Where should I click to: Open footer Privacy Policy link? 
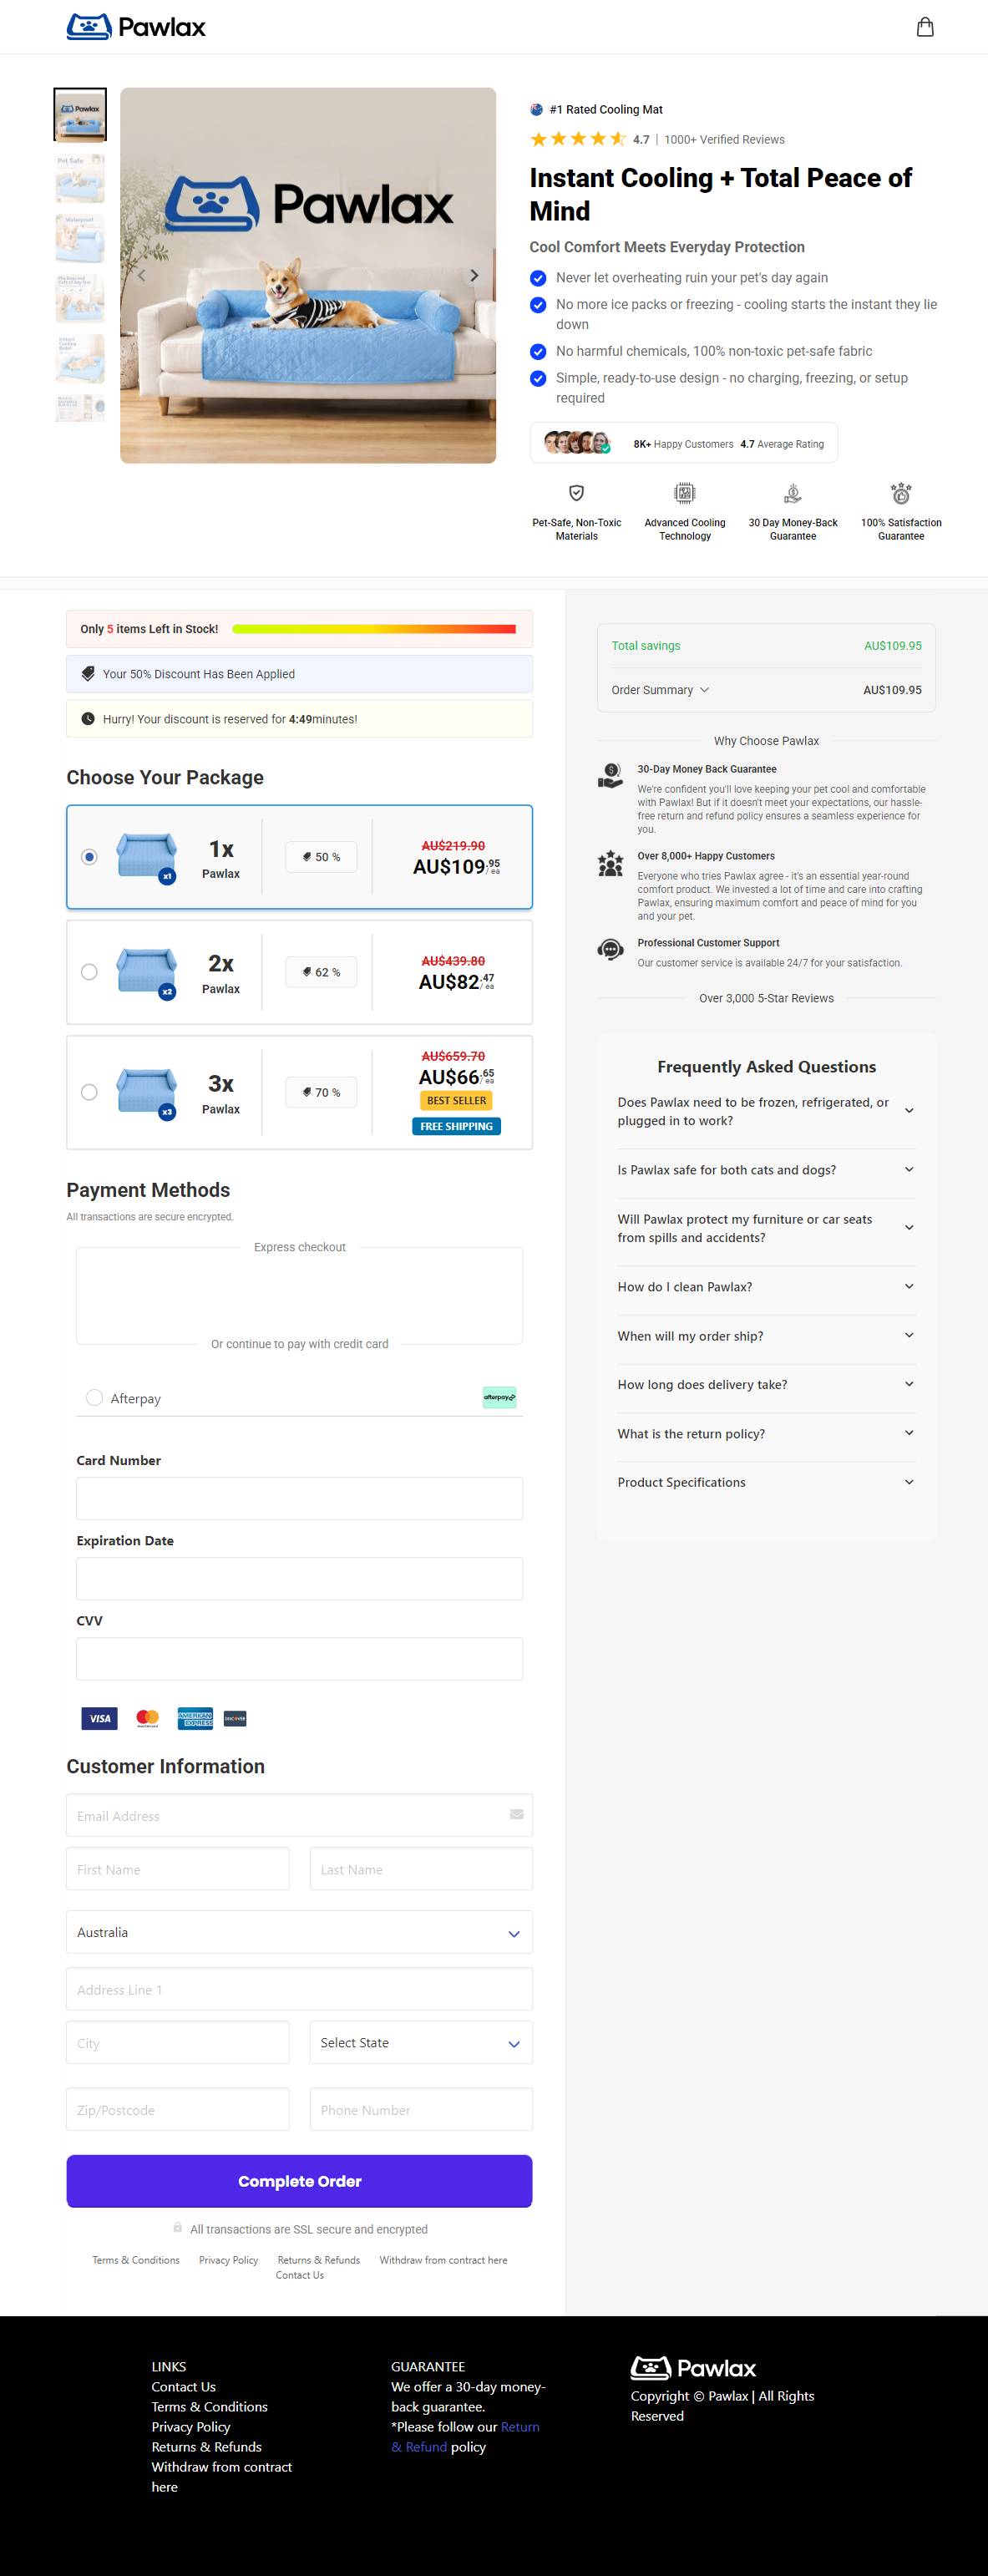coord(191,2426)
